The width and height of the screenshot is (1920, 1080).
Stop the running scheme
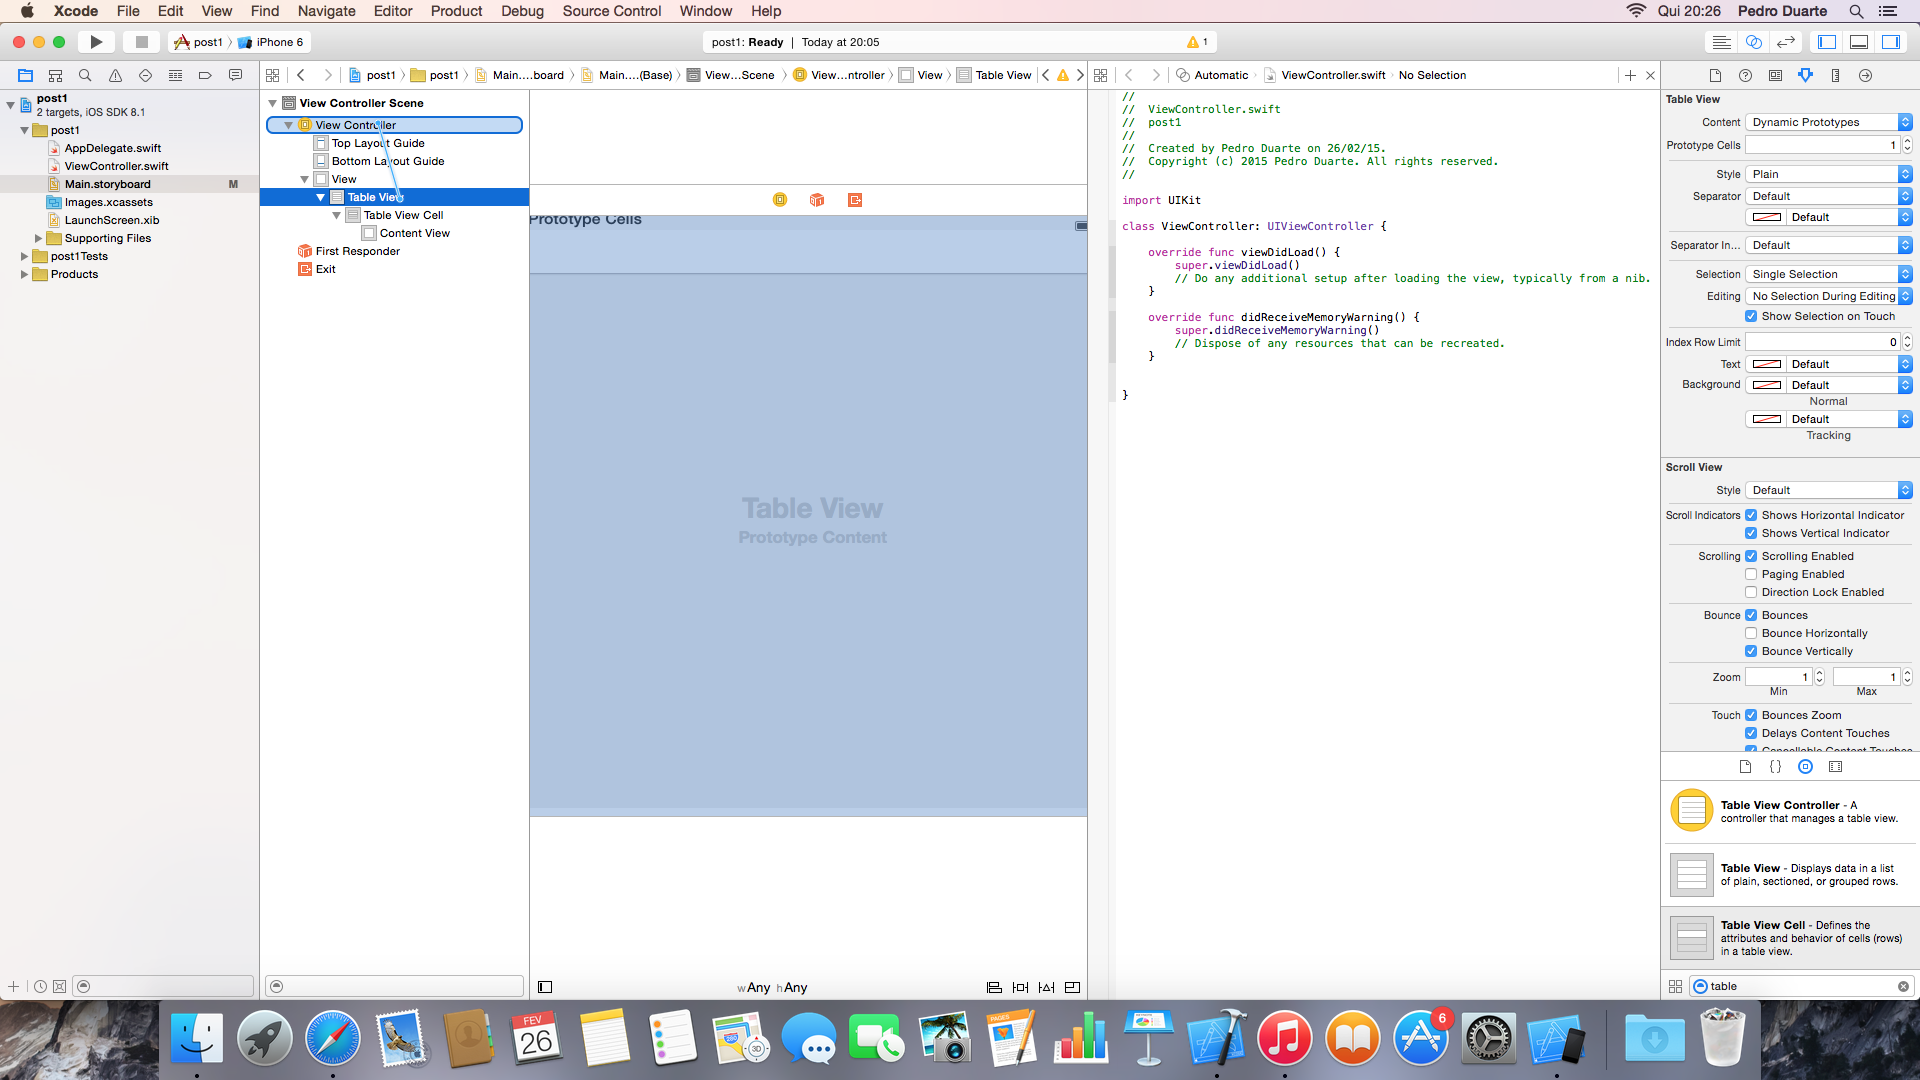(142, 42)
